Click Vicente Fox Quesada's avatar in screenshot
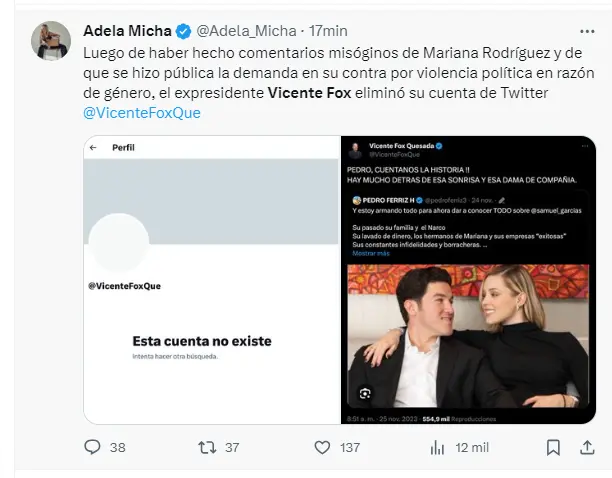The width and height of the screenshot is (612, 478). [x=355, y=150]
